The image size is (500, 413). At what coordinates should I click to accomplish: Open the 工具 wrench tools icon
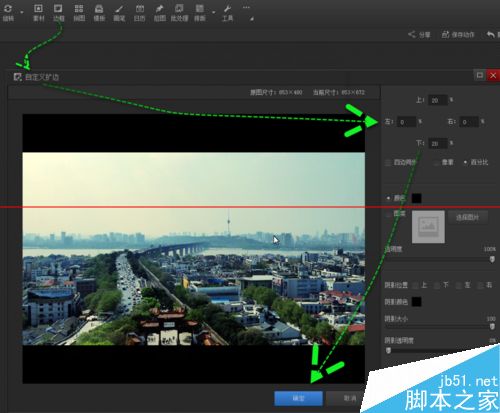pyautogui.click(x=227, y=13)
